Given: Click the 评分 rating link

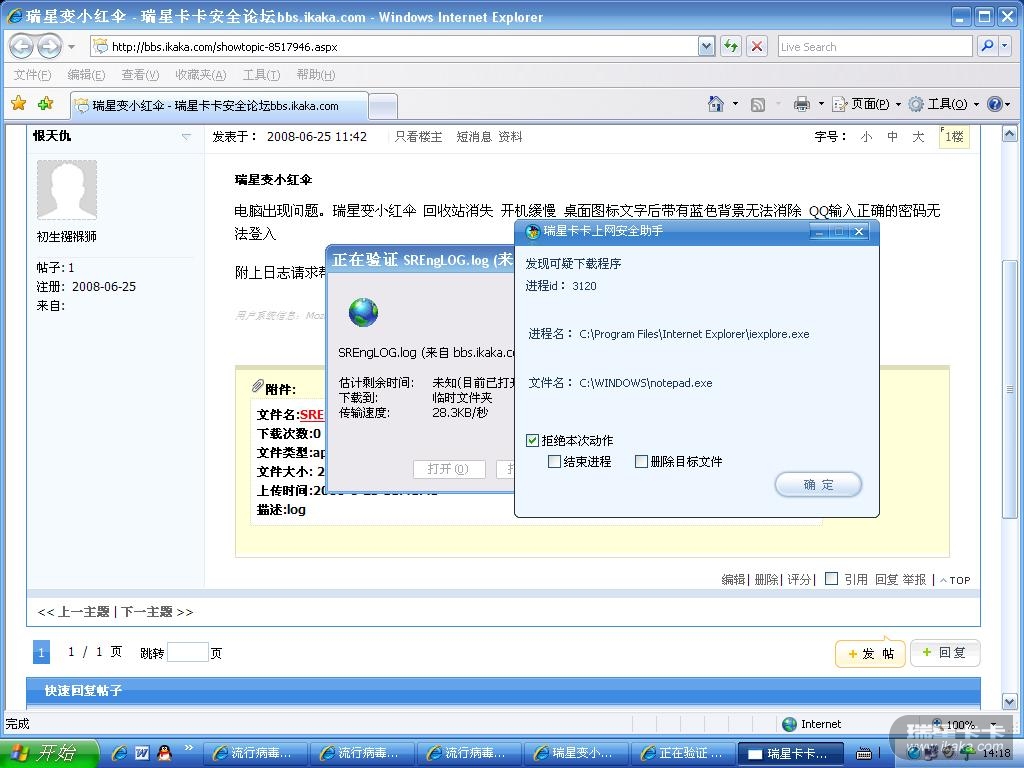Looking at the screenshot, I should (x=799, y=579).
